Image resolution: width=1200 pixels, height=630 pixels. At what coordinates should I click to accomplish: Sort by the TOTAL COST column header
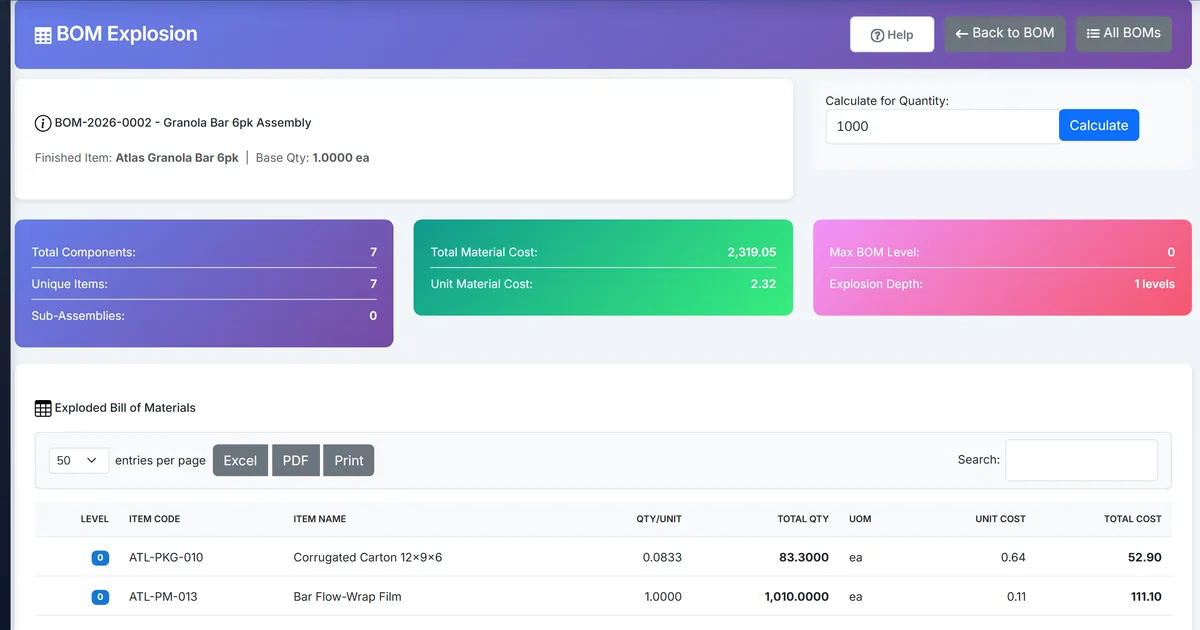pyautogui.click(x=1133, y=519)
